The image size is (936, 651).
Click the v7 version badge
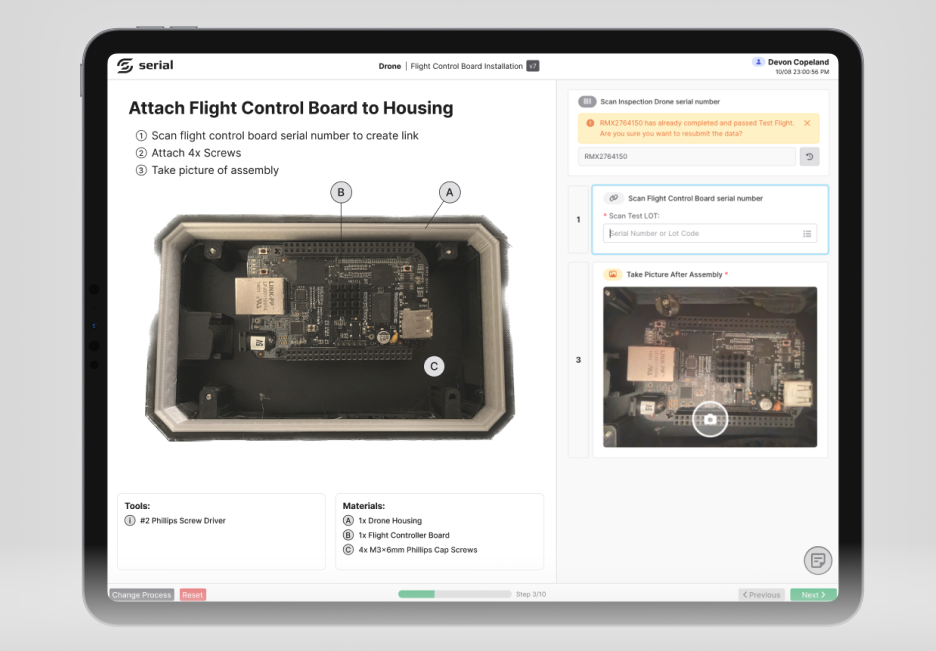[x=532, y=66]
